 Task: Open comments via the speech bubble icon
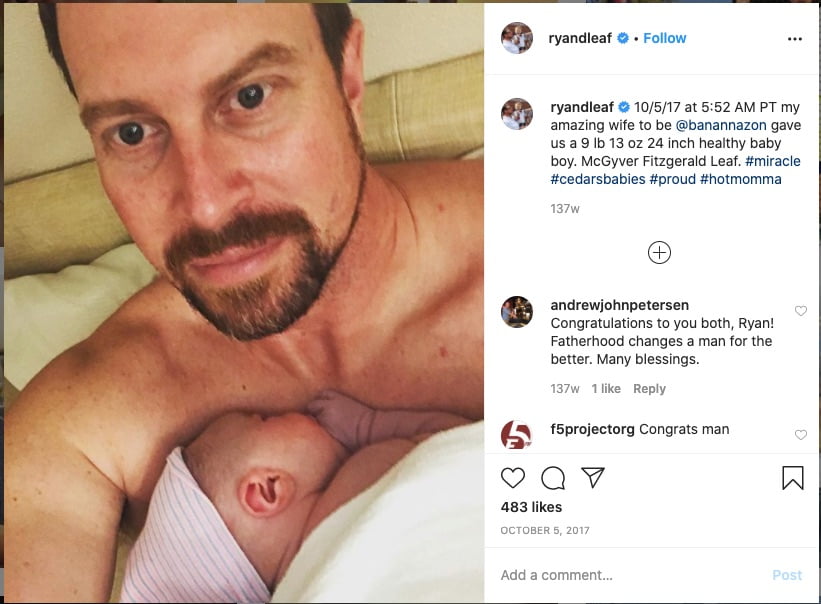point(553,478)
